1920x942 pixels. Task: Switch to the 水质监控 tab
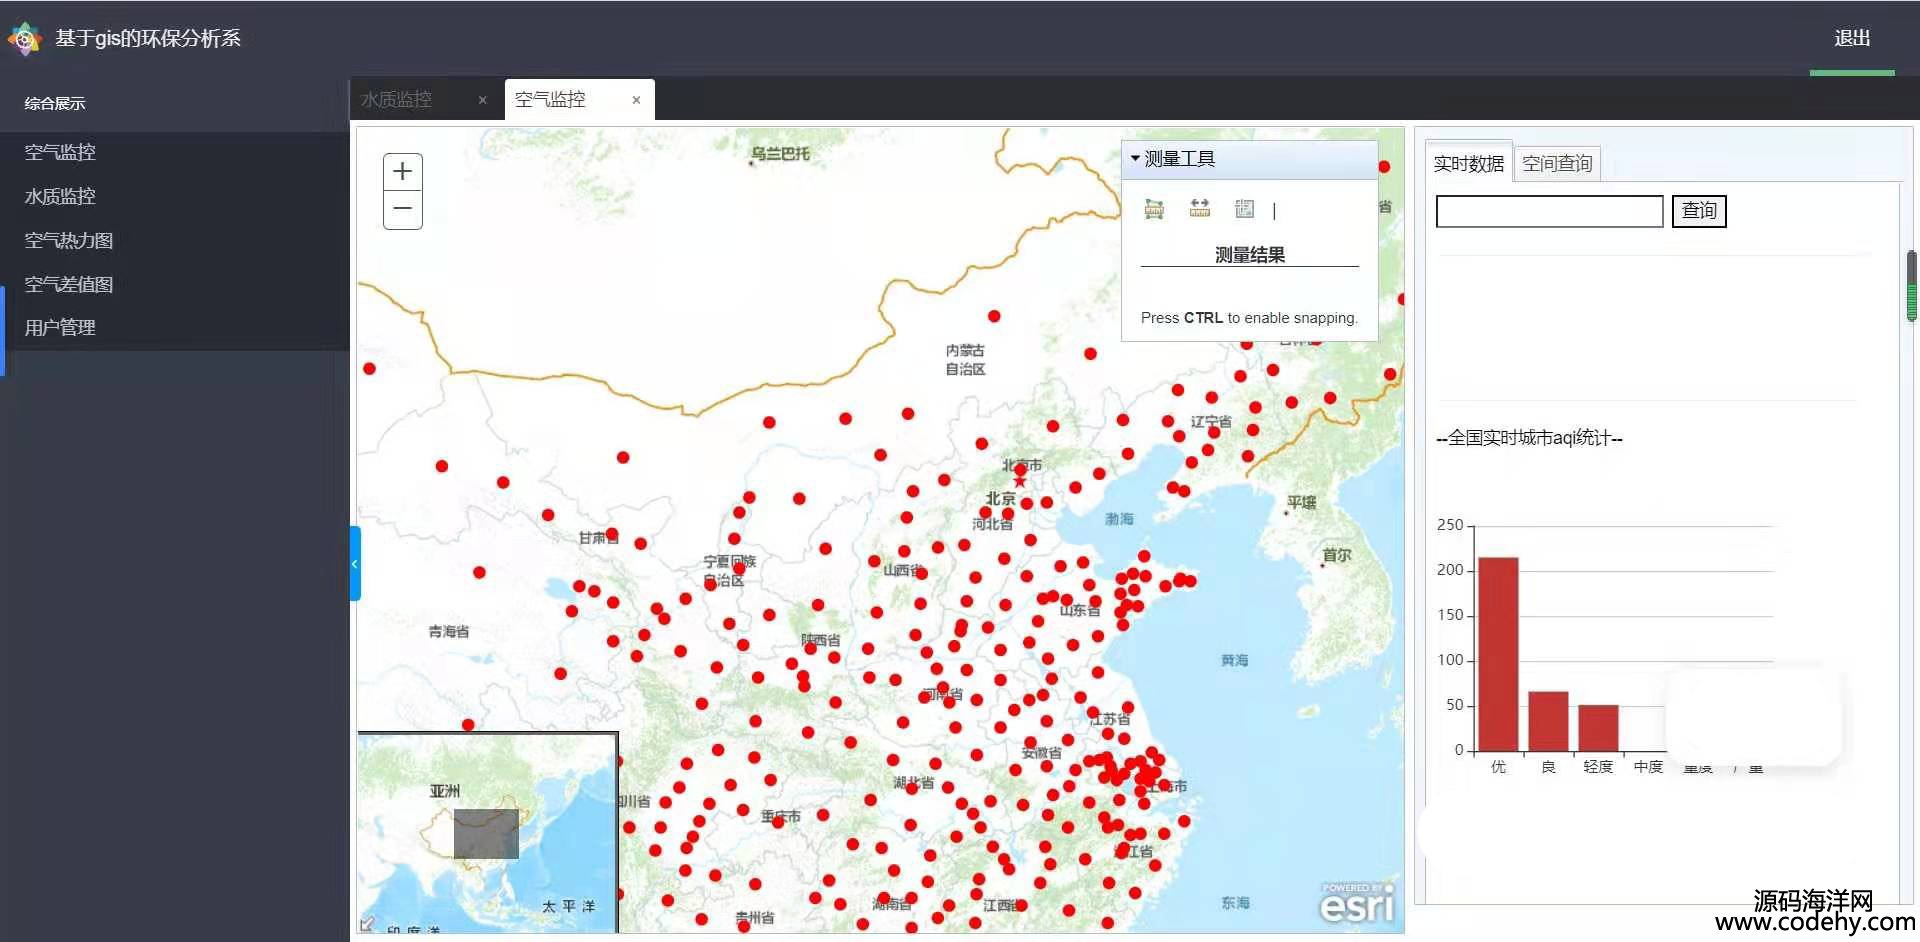coord(397,100)
